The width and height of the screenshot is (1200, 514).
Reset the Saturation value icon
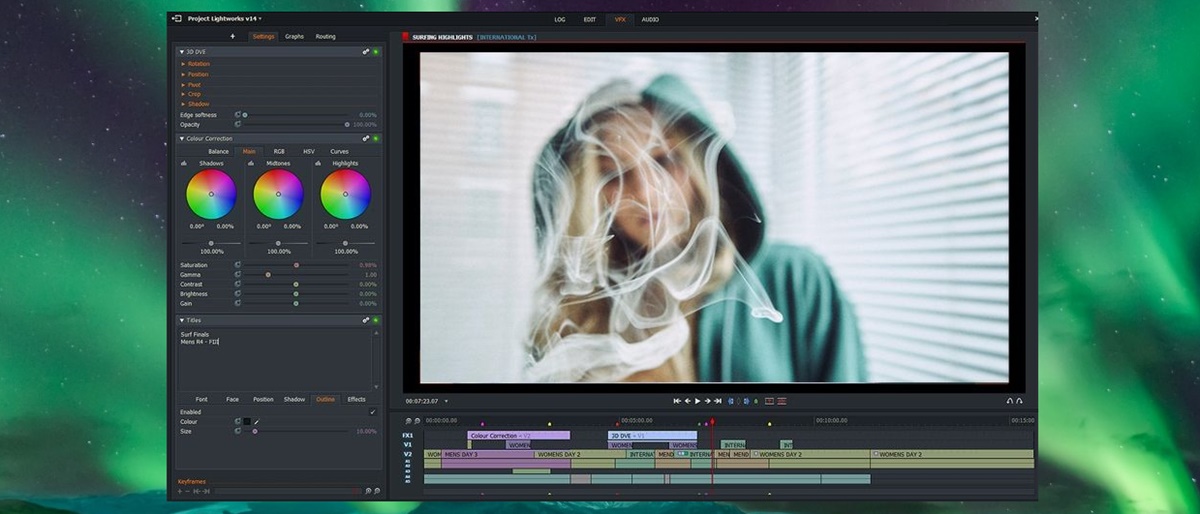[237, 265]
